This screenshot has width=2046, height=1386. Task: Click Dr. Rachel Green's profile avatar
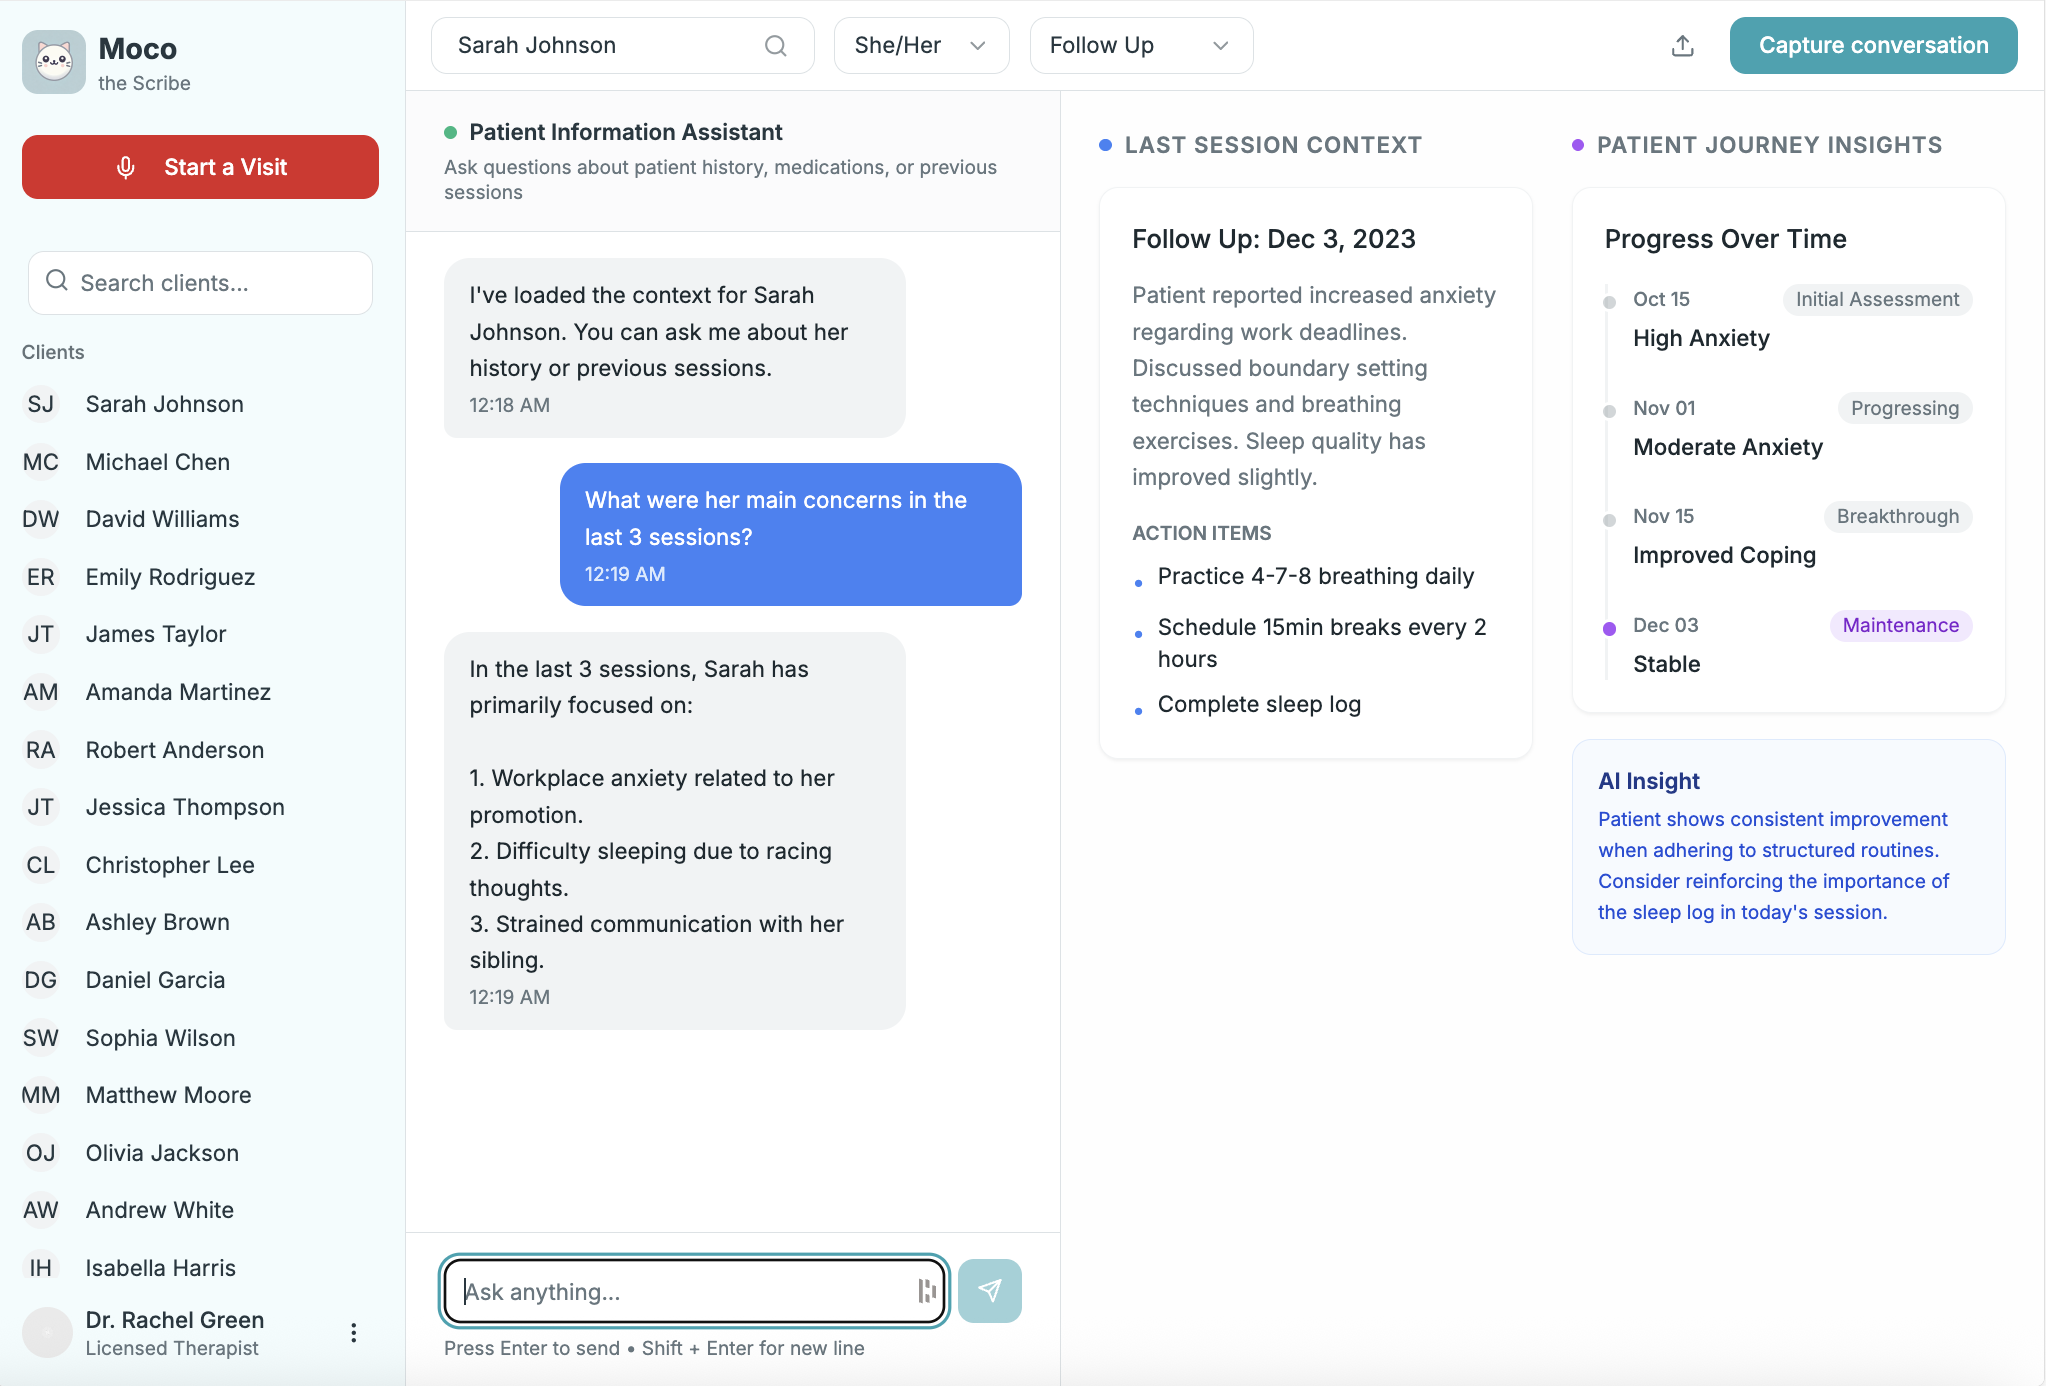click(47, 1332)
